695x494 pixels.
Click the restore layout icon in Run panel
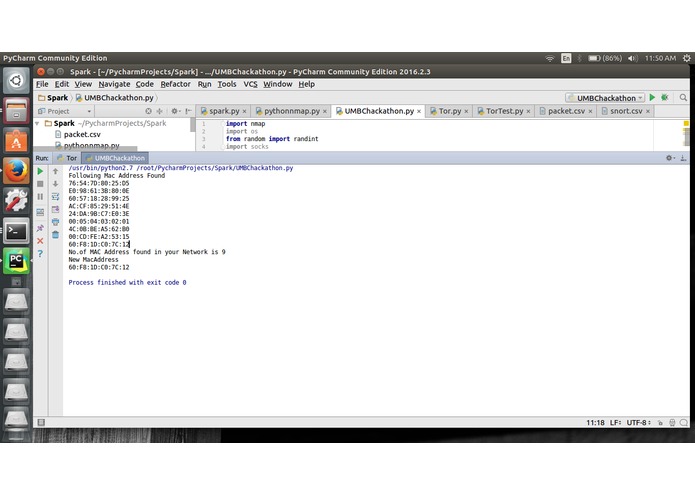tap(40, 212)
